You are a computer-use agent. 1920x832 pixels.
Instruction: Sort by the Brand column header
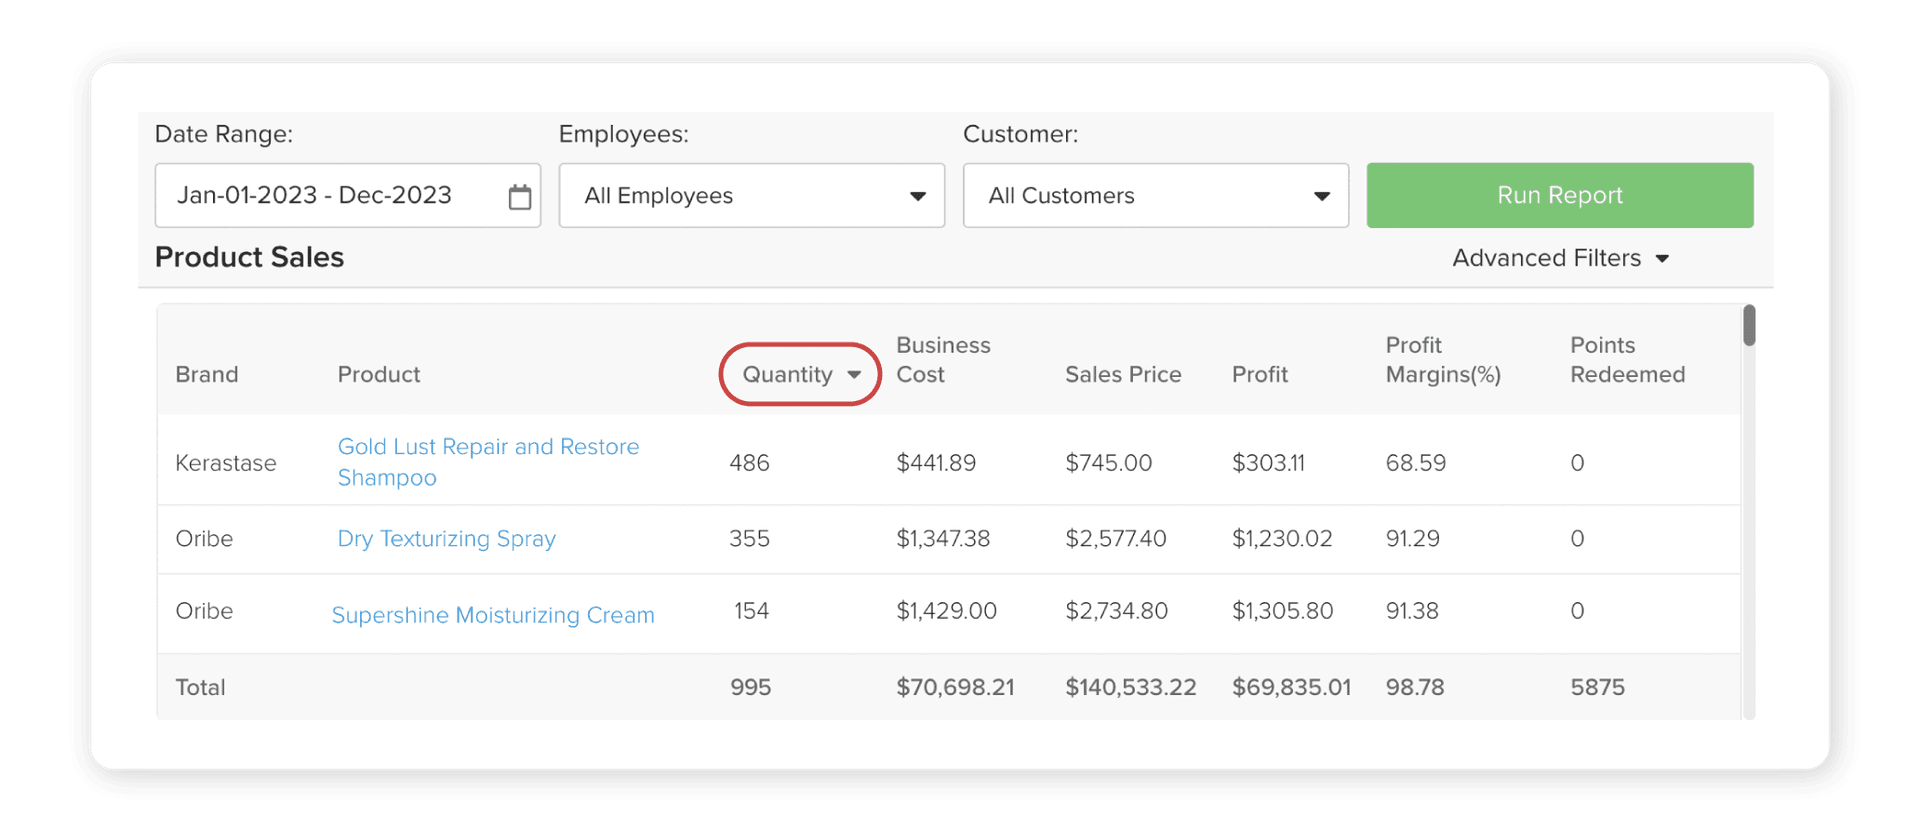coord(207,374)
